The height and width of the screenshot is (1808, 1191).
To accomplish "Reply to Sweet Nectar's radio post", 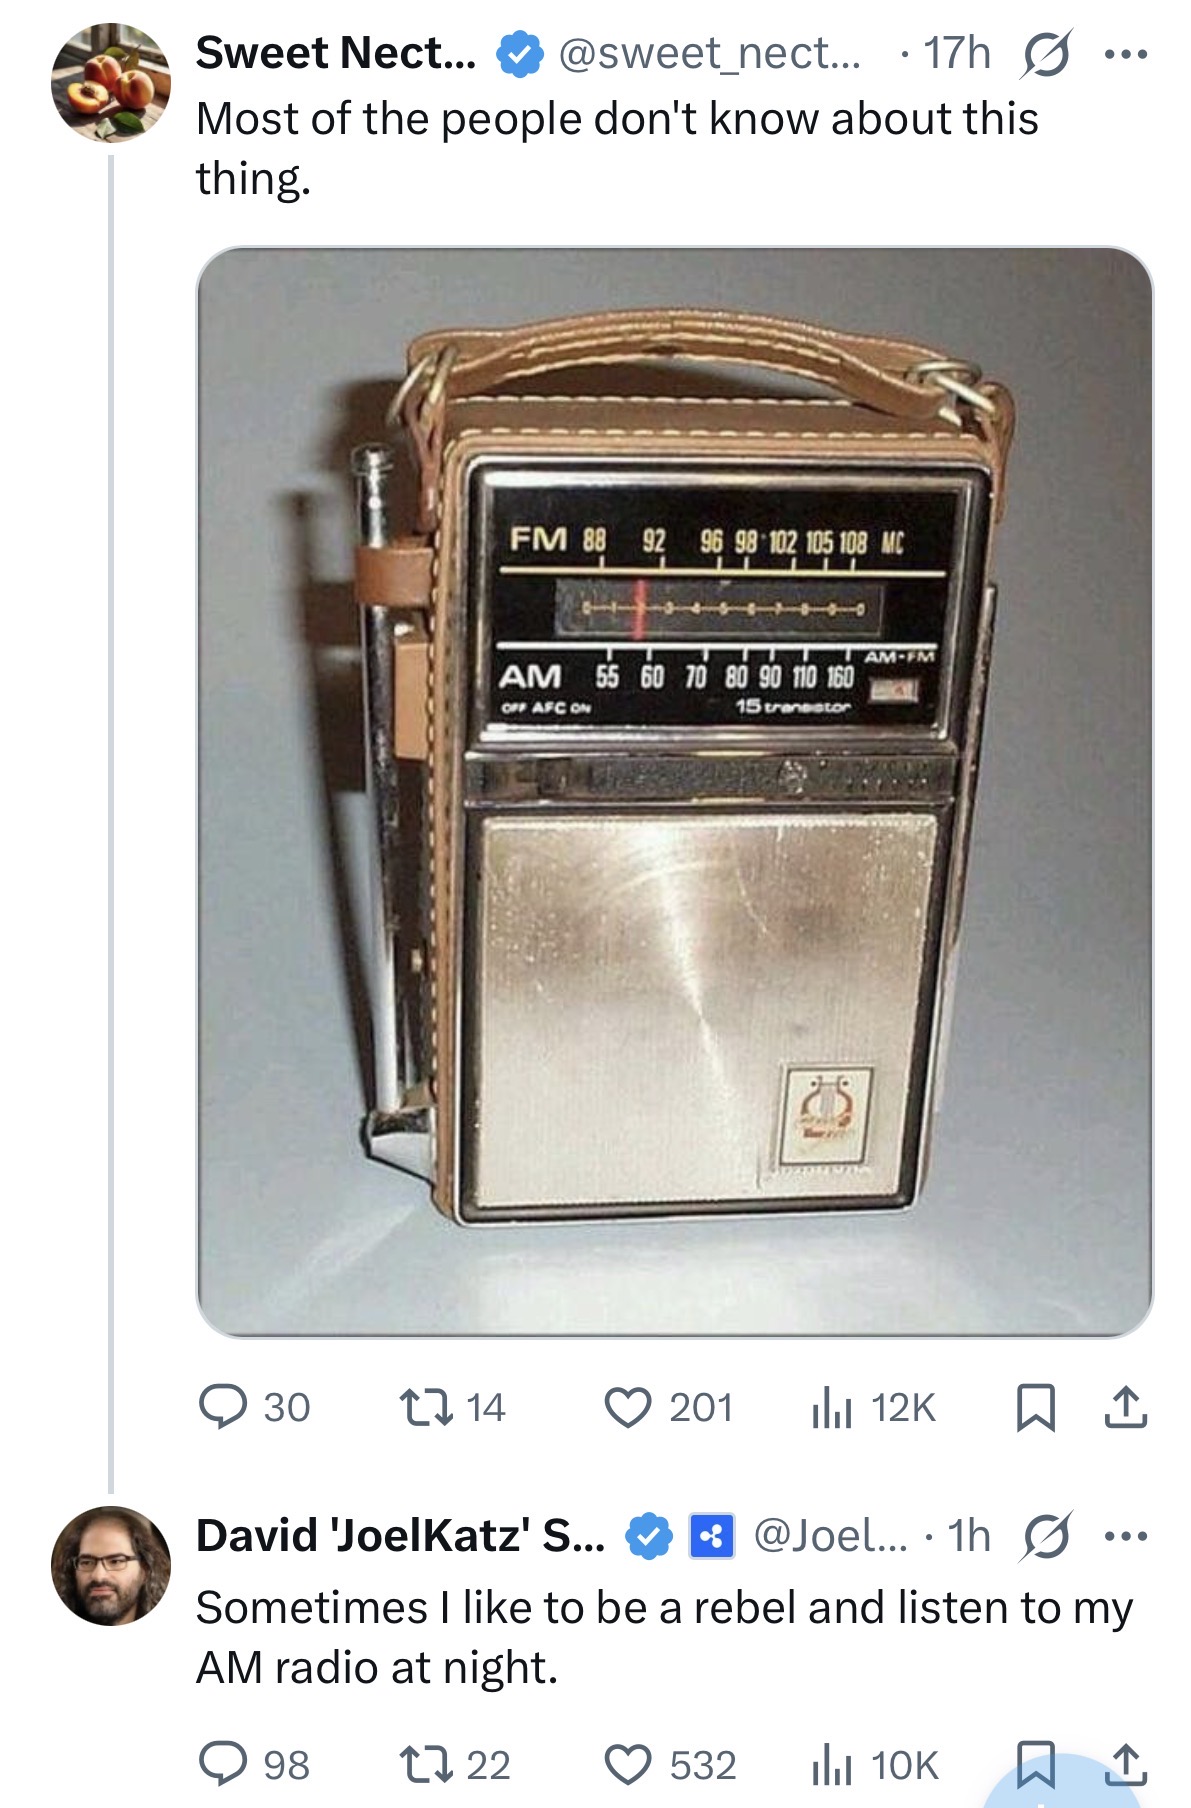I will (224, 1406).
